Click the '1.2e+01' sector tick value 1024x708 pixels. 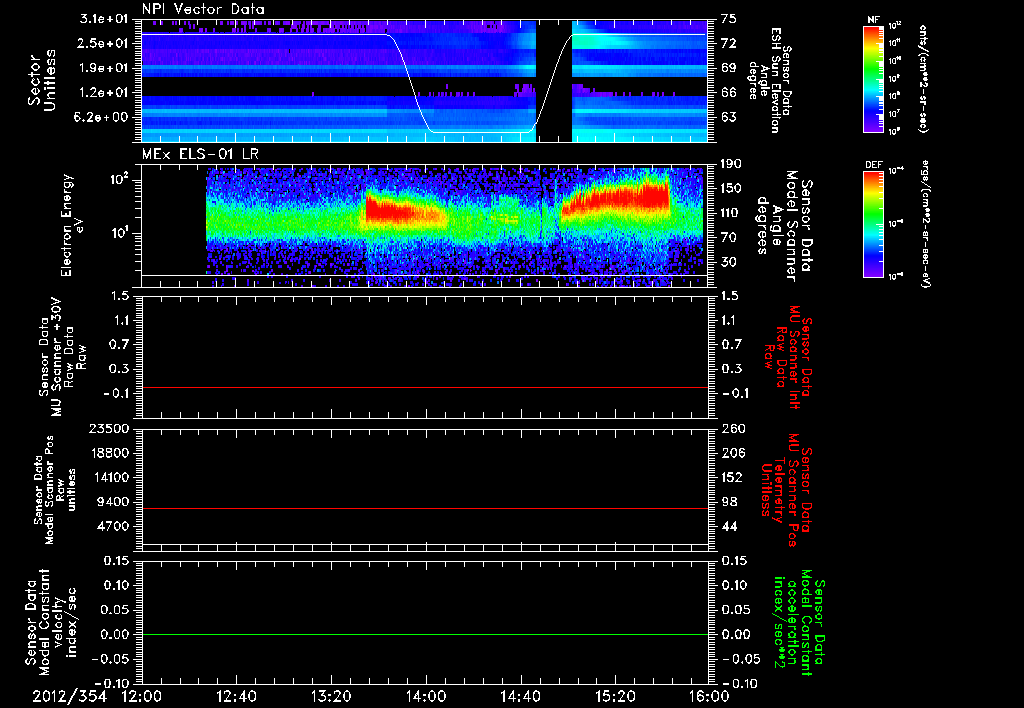pos(105,93)
